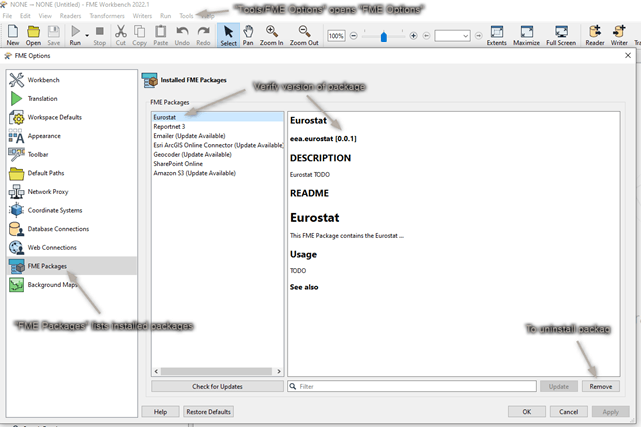Click the New workspace toolbar icon
The width and height of the screenshot is (641, 427).
[12, 34]
